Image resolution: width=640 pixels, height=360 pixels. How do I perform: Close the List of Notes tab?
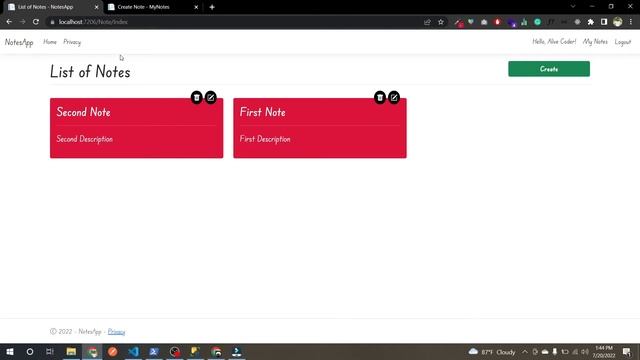point(96,7)
